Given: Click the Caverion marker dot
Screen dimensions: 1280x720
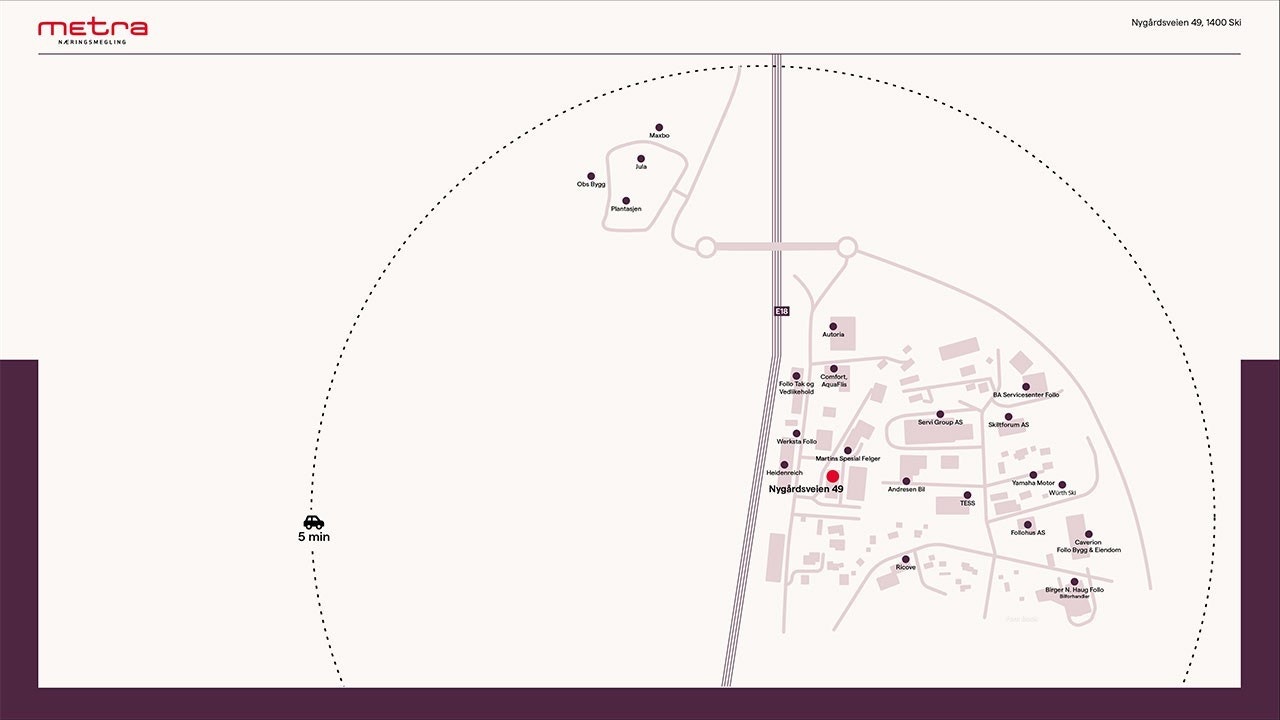Looking at the screenshot, I should 1088,534.
